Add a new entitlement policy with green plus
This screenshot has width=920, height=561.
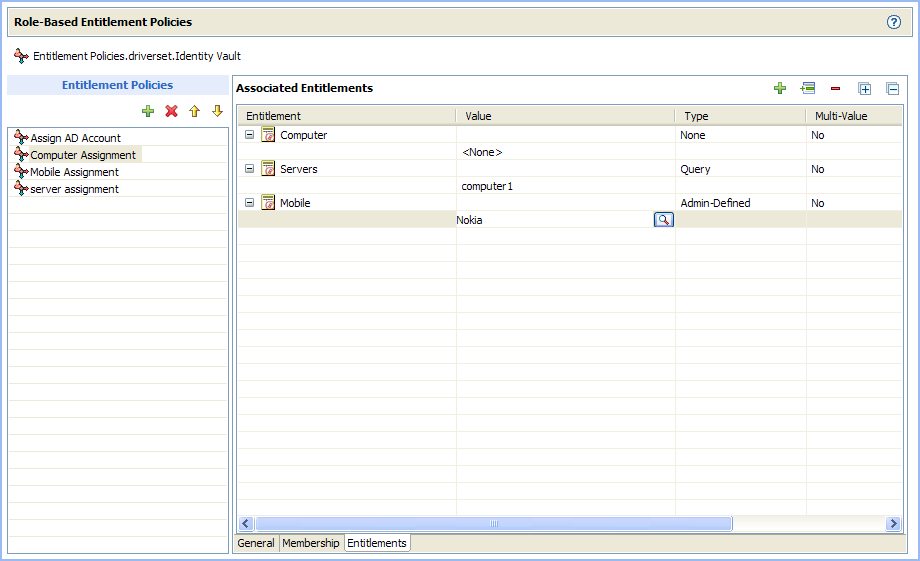coord(148,111)
